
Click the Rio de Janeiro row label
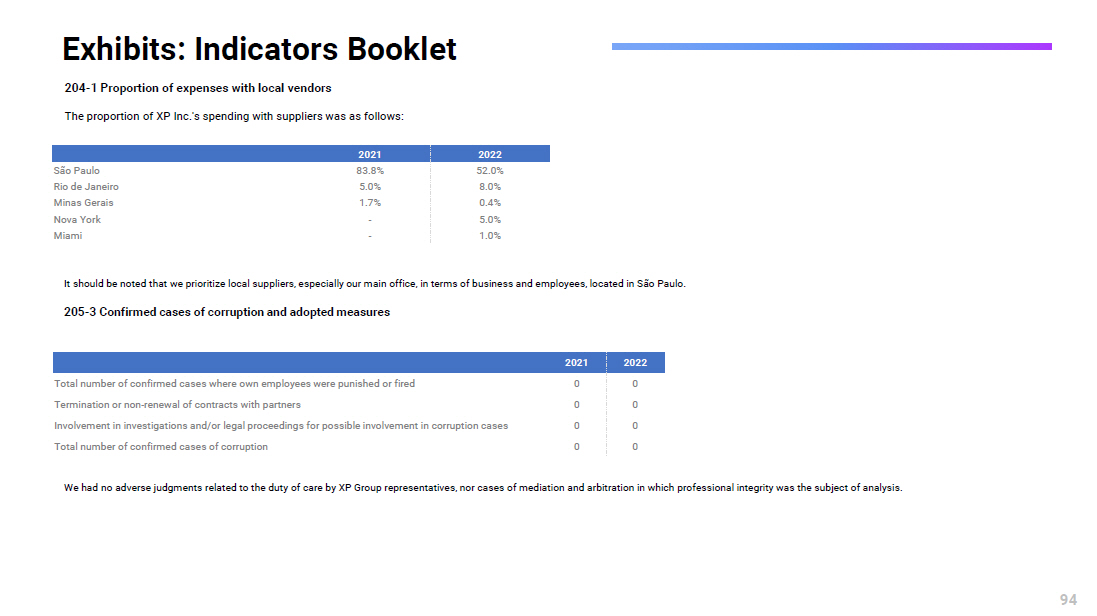point(86,187)
